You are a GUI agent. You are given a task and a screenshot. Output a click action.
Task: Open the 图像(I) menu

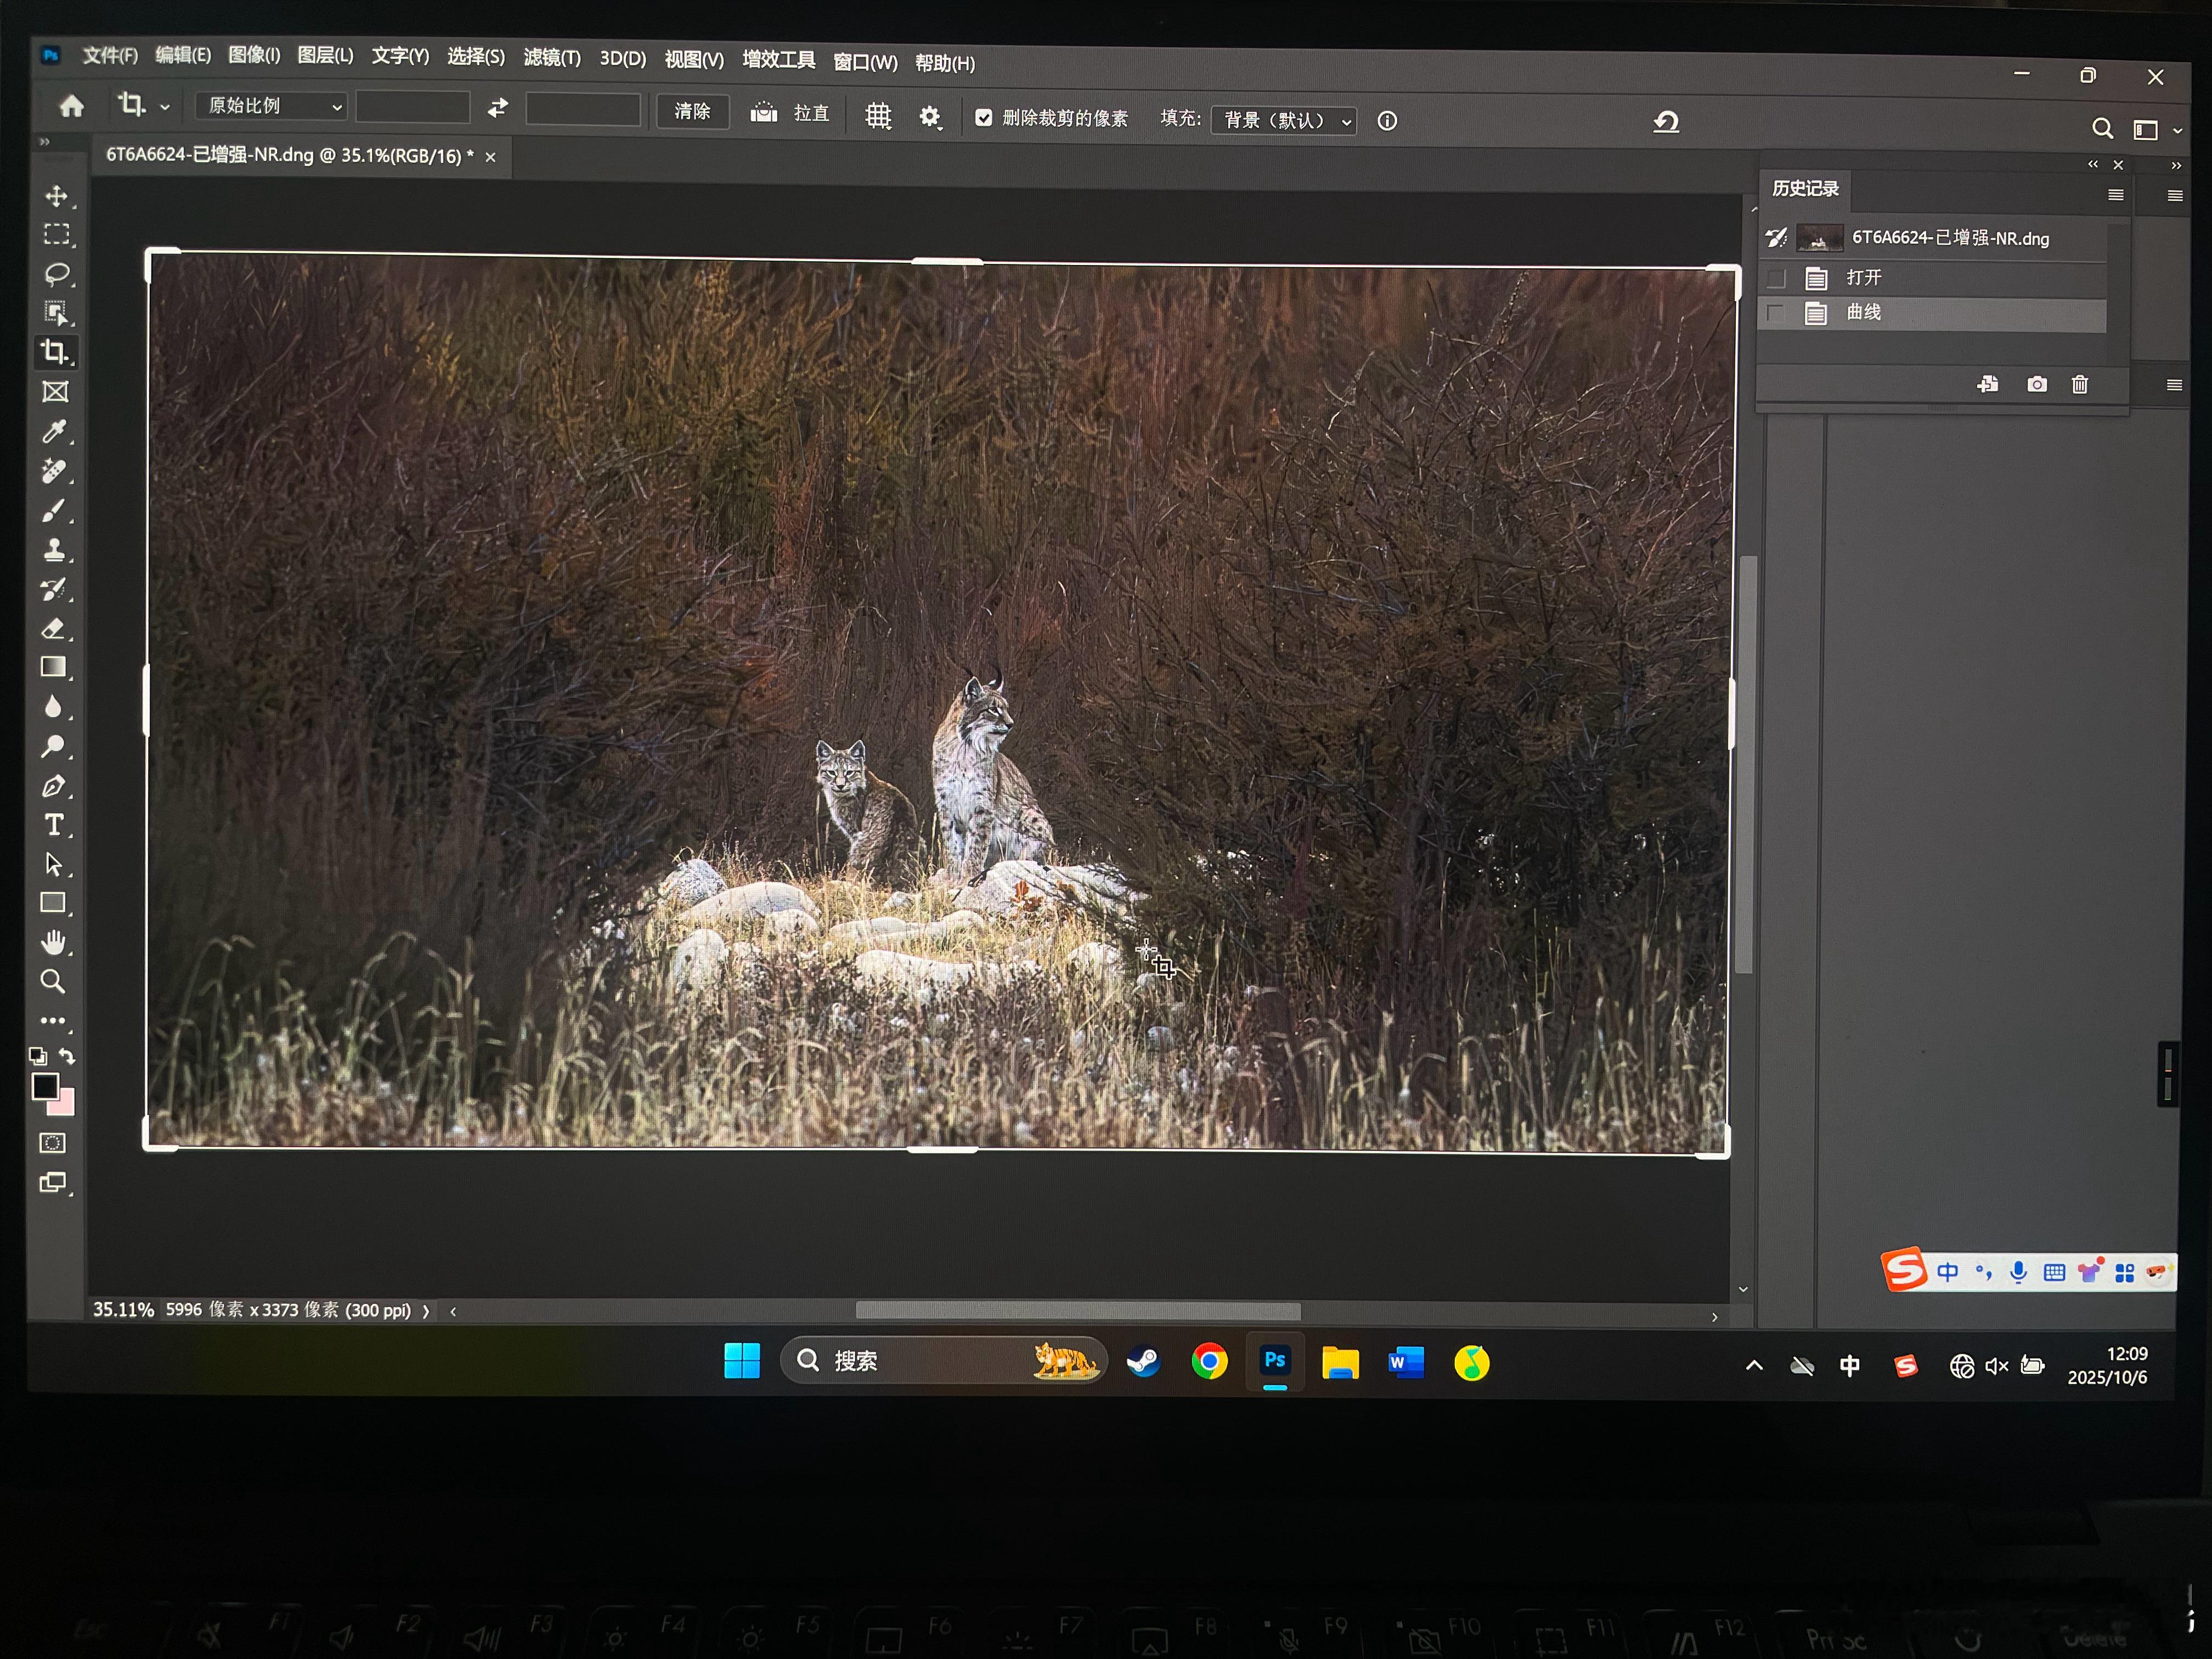pos(254,55)
